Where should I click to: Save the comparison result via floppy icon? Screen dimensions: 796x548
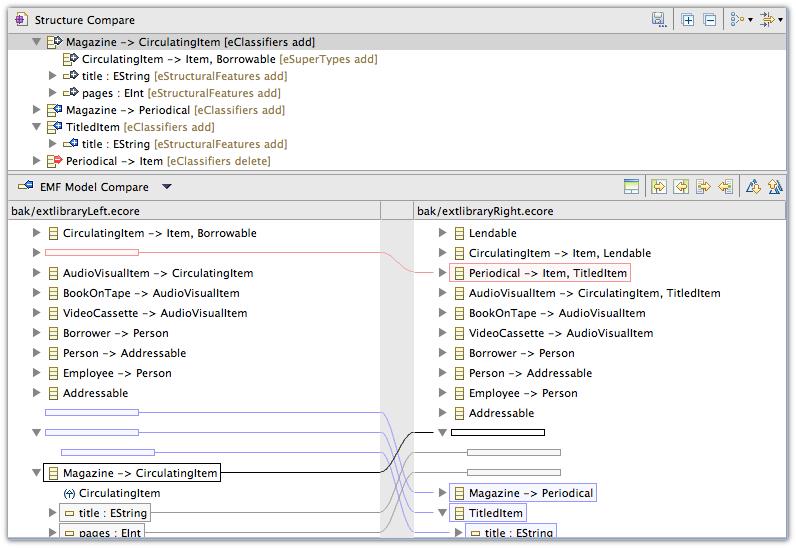tap(658, 20)
